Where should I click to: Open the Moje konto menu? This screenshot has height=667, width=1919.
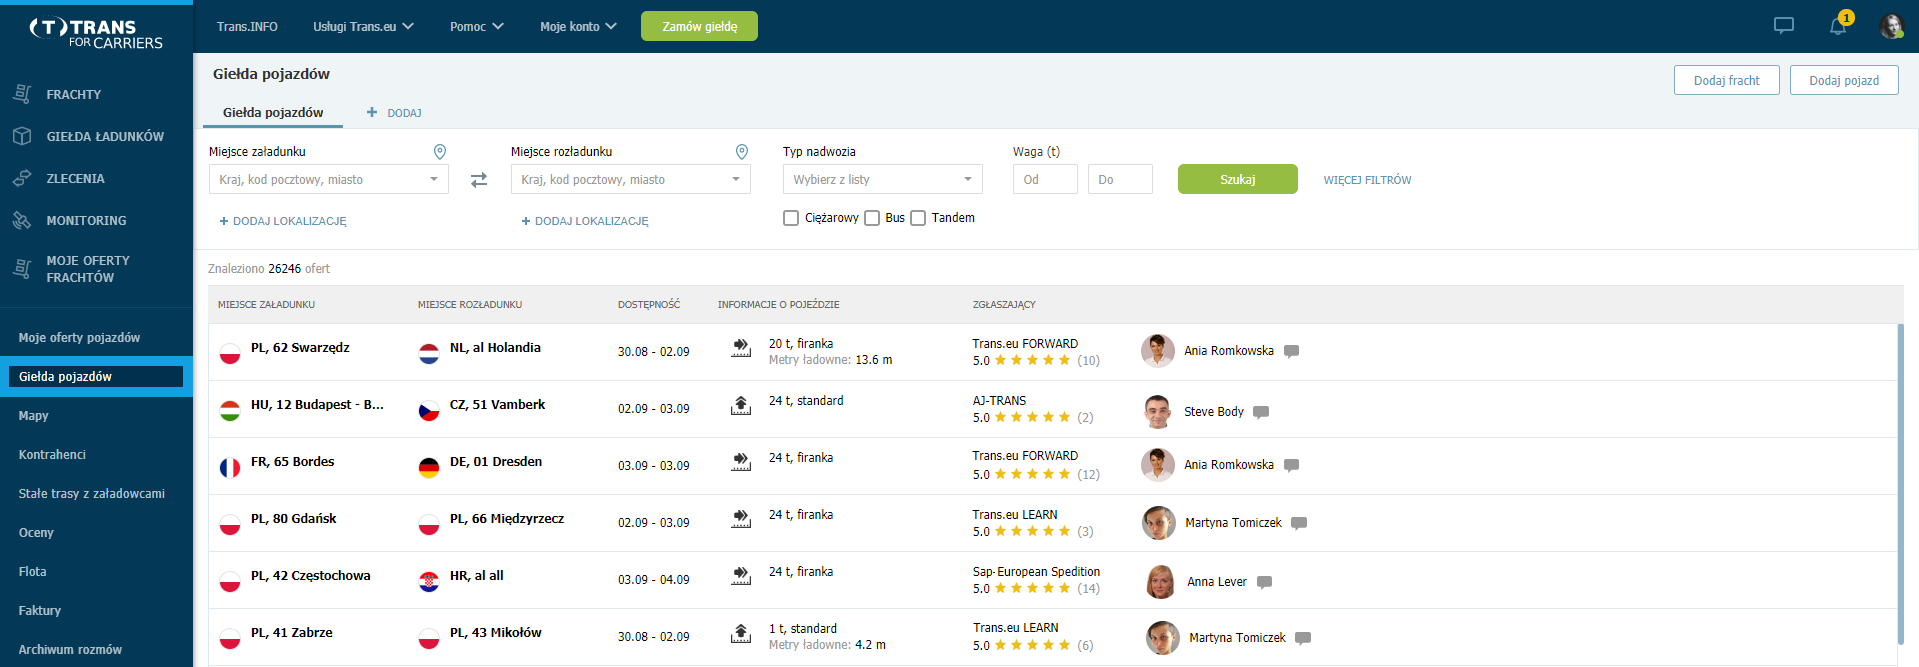point(578,27)
